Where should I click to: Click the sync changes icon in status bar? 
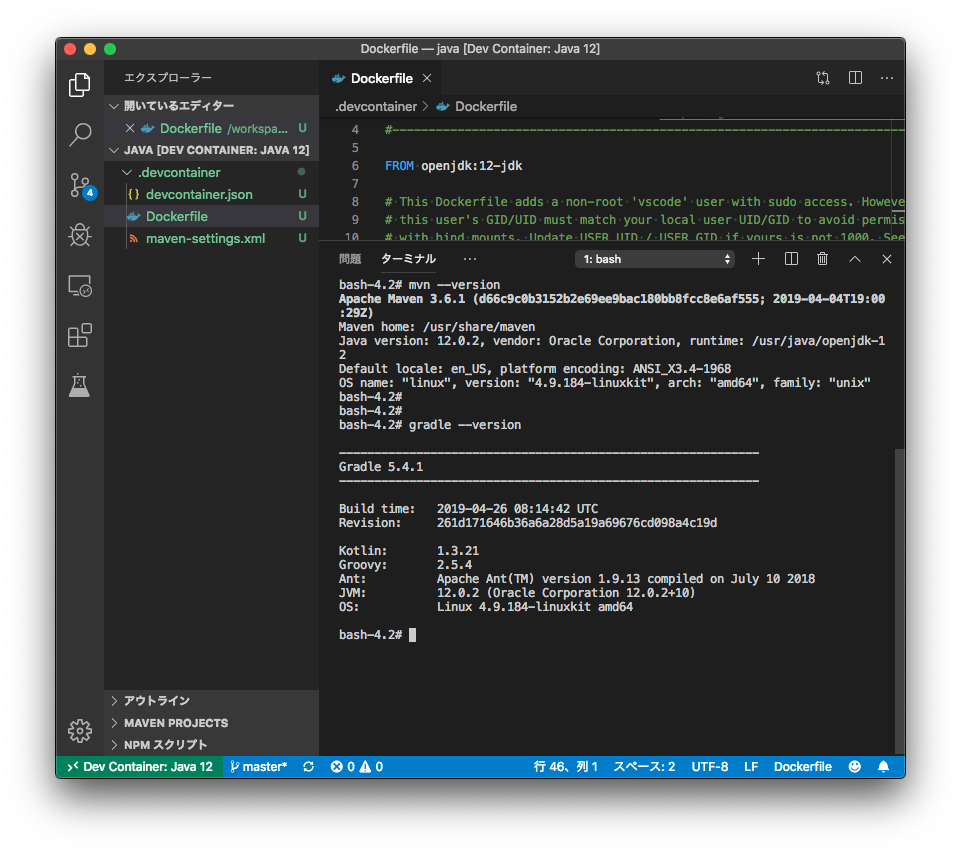coord(308,767)
